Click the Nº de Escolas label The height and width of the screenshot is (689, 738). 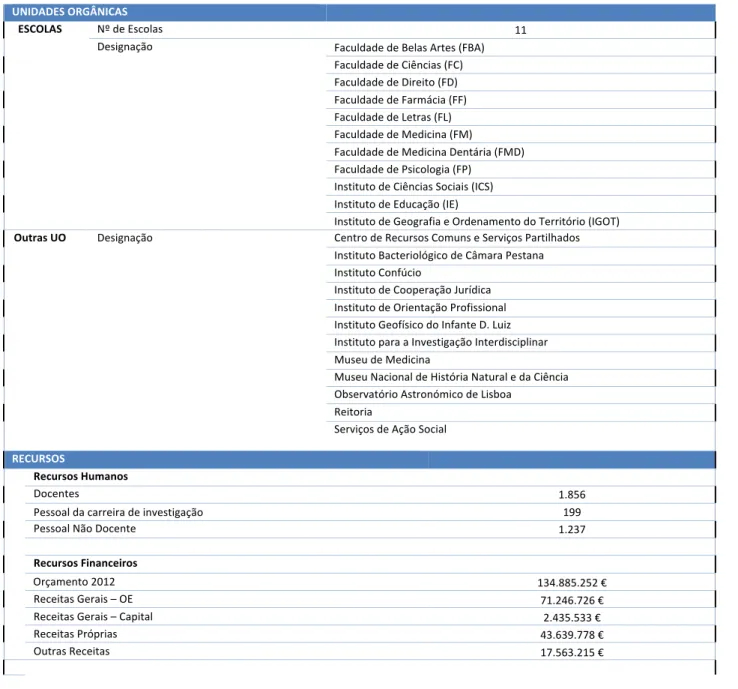tap(130, 29)
